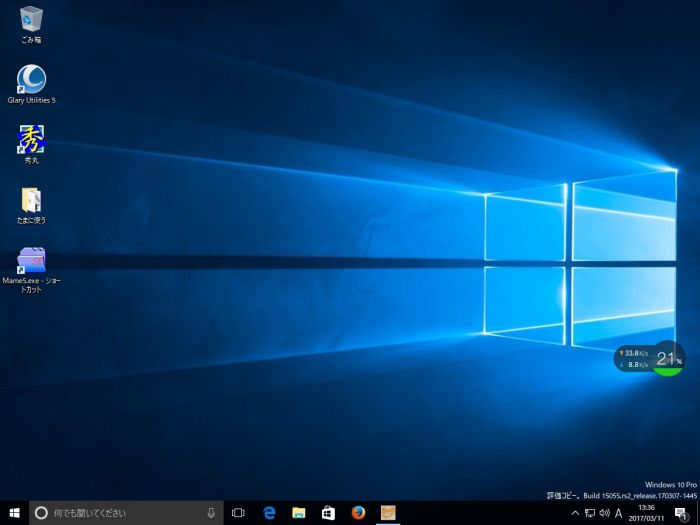Open File Explorer from the taskbar

(298, 513)
